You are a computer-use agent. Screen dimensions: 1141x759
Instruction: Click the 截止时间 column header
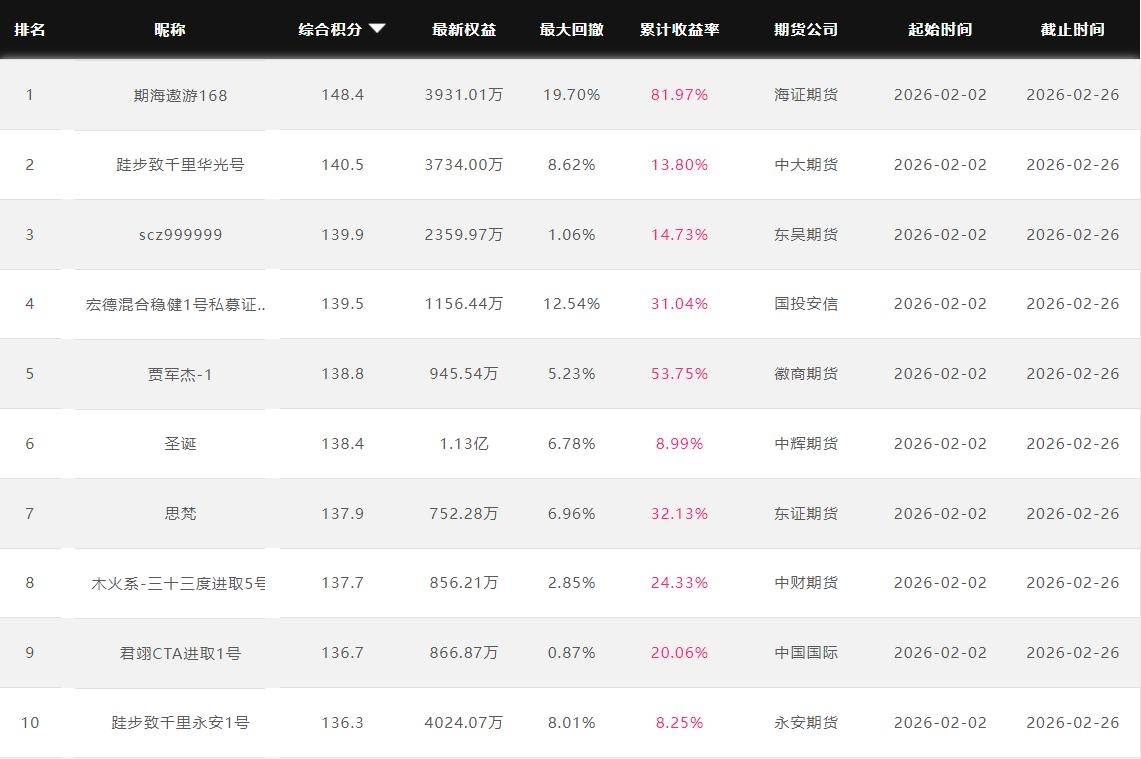tap(1072, 30)
